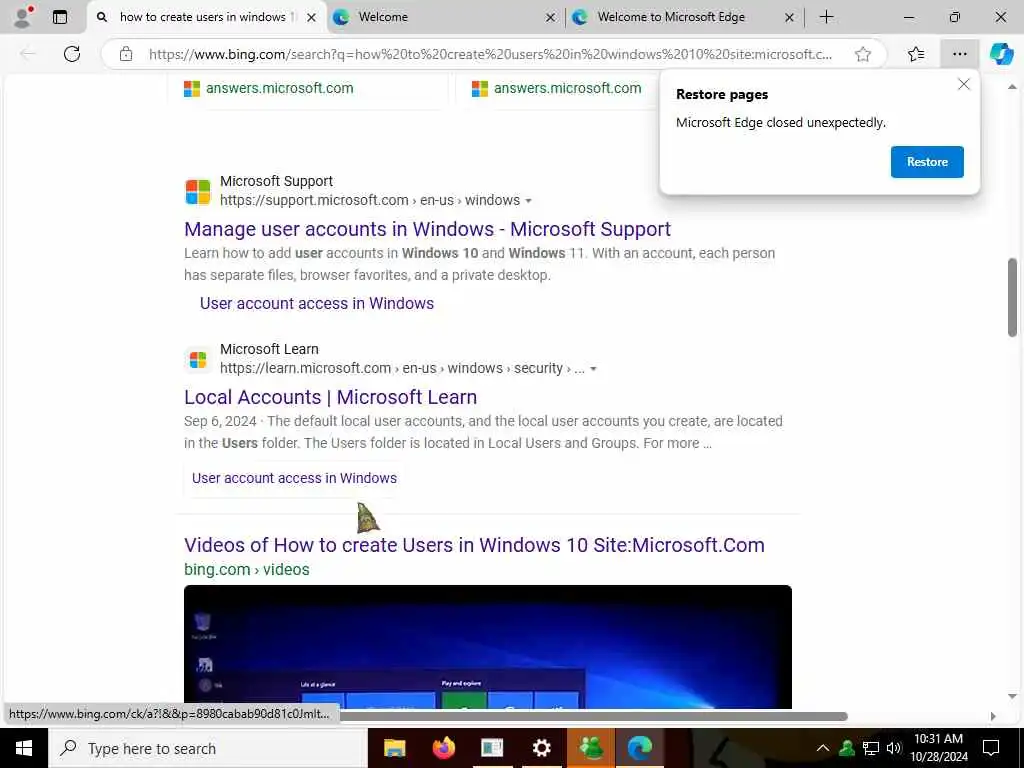1024x768 pixels.
Task: Close the 'how to create users' tab
Action: tap(312, 18)
